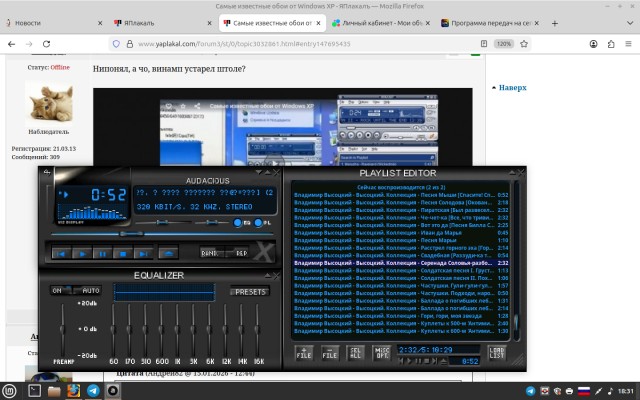Click the visualization display in Audacious
640x400 pixels.
[x=92, y=213]
